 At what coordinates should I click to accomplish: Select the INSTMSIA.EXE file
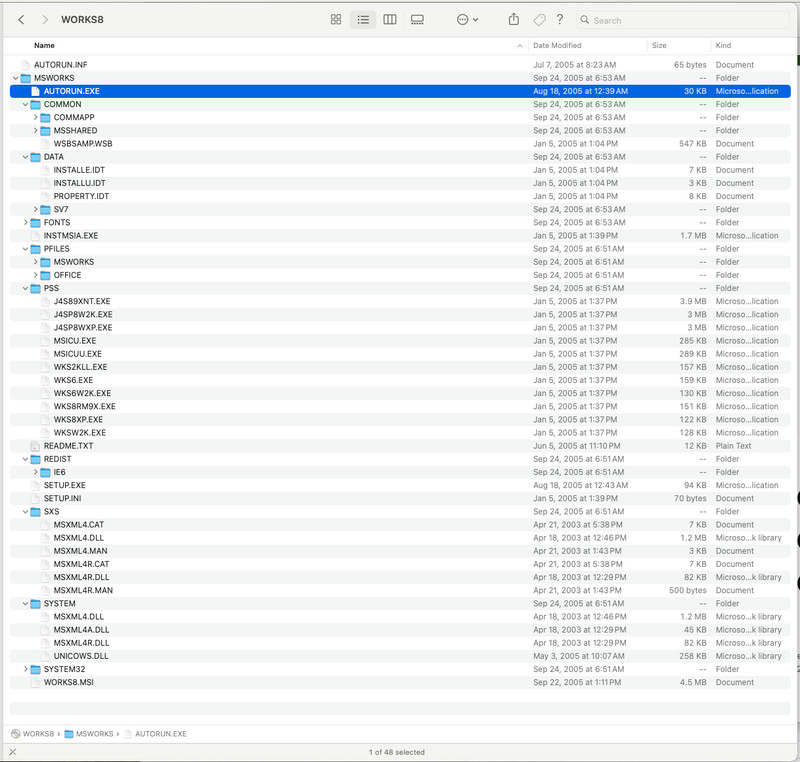tap(400, 236)
